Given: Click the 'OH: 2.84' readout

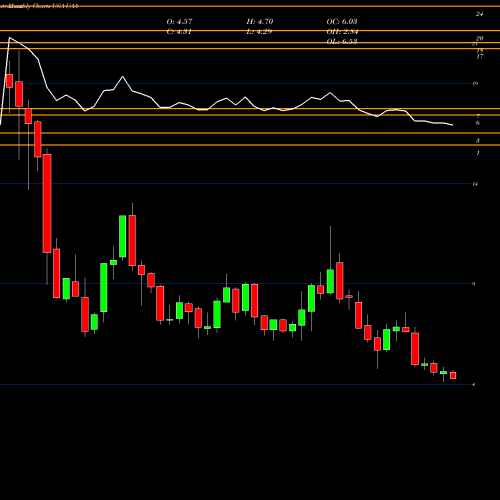Looking at the screenshot, I should click(x=342, y=32).
